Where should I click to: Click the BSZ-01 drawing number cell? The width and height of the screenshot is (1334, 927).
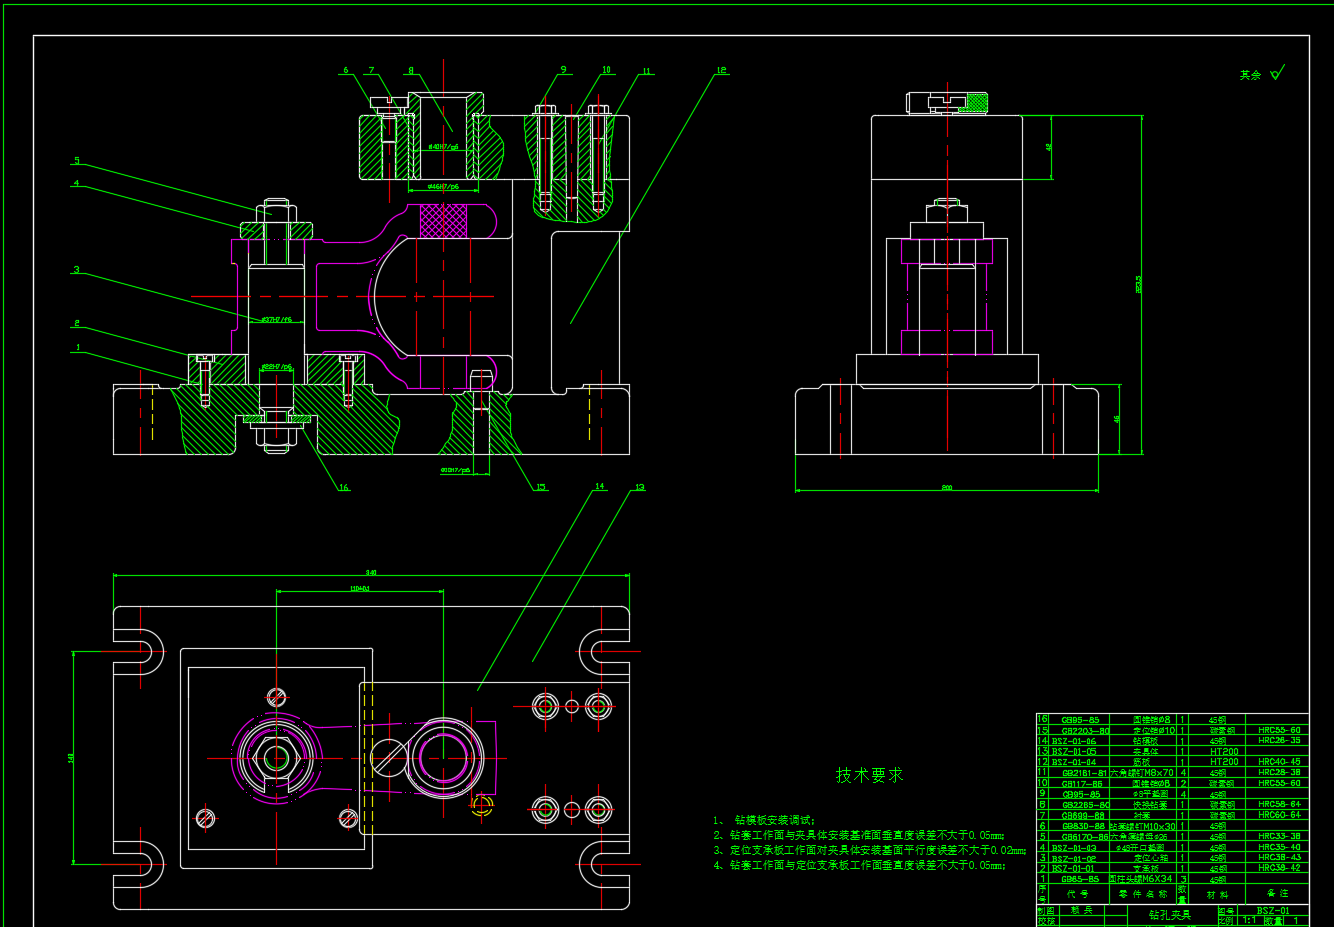1272,910
